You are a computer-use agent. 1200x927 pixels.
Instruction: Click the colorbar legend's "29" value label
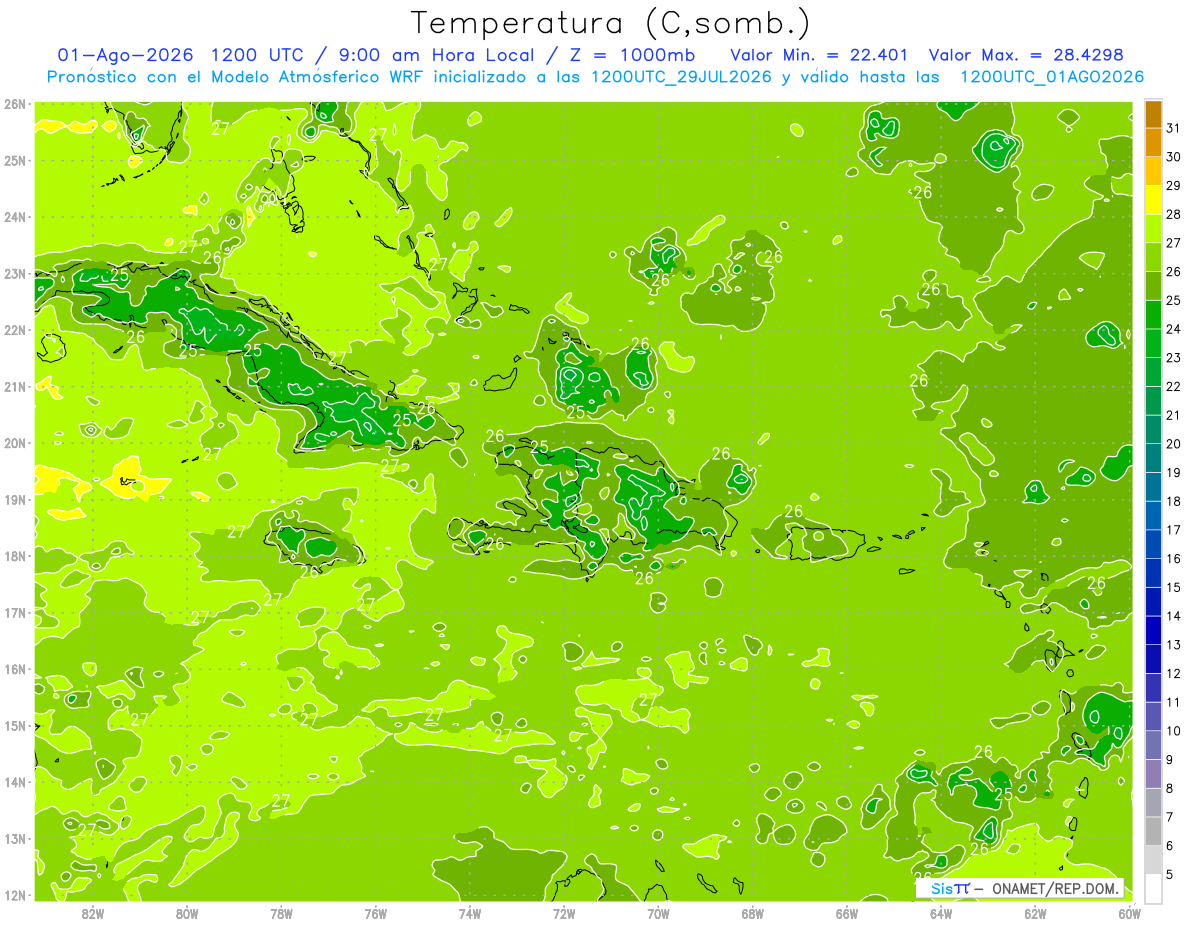pos(1173,185)
